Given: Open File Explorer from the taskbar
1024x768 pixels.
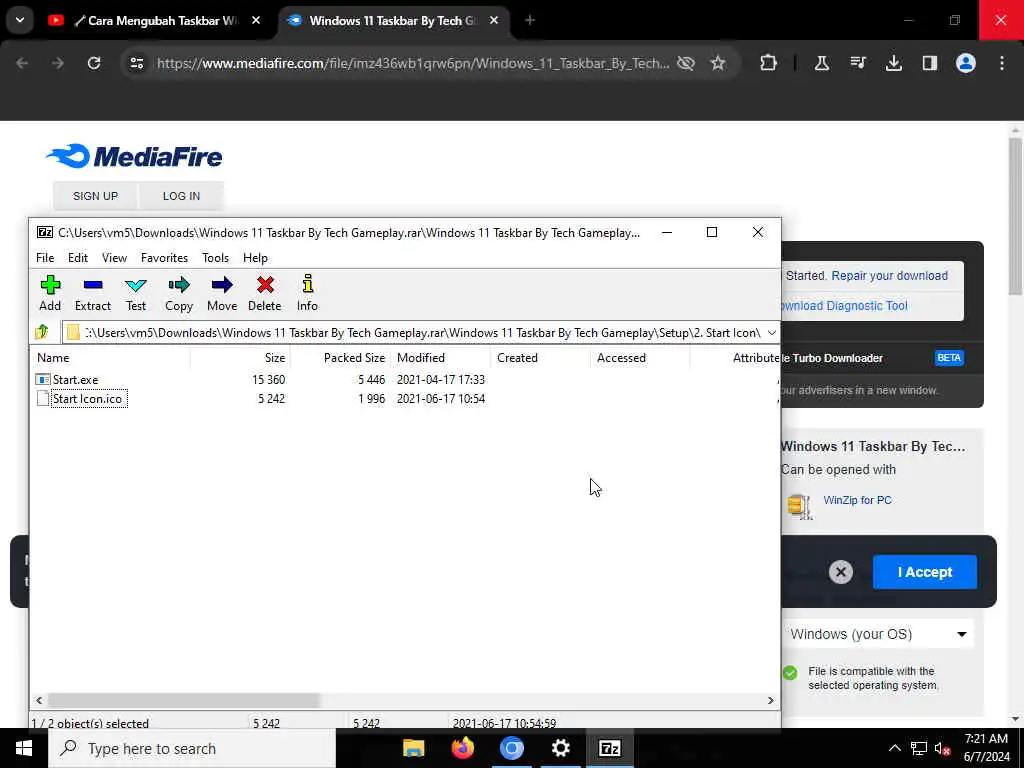Looking at the screenshot, I should tap(413, 748).
